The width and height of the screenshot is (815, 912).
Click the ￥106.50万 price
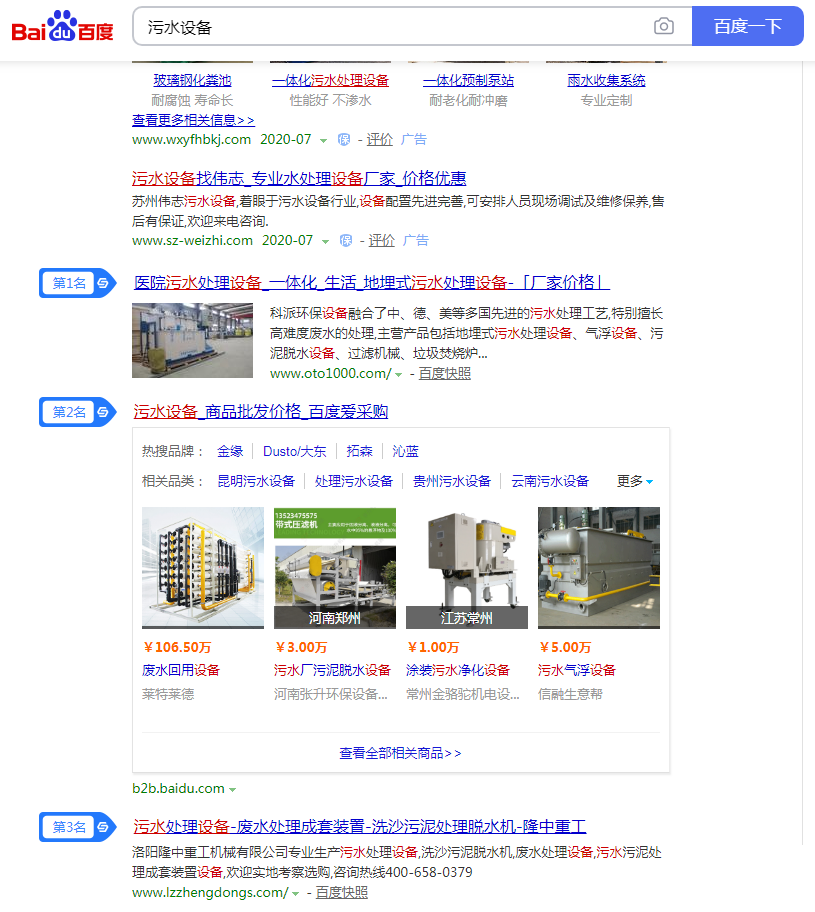point(177,647)
